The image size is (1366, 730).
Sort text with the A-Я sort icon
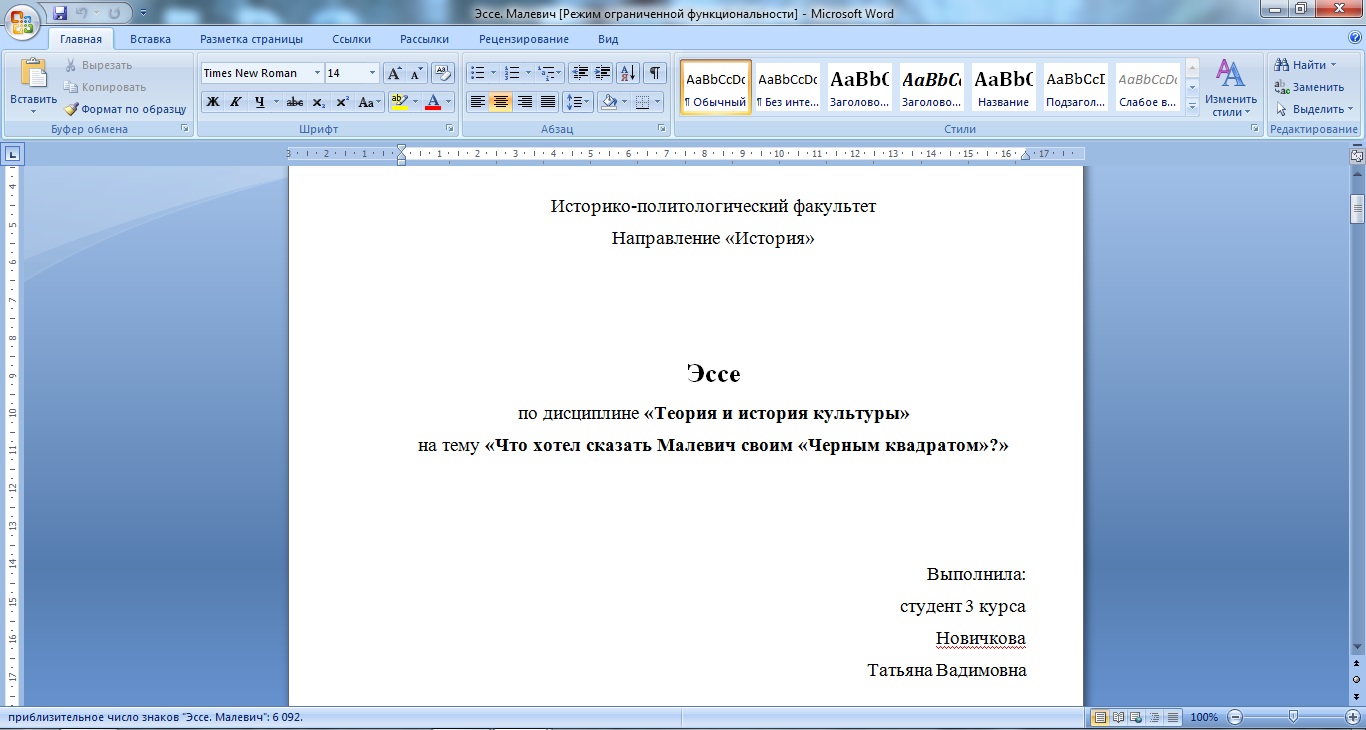[x=628, y=73]
